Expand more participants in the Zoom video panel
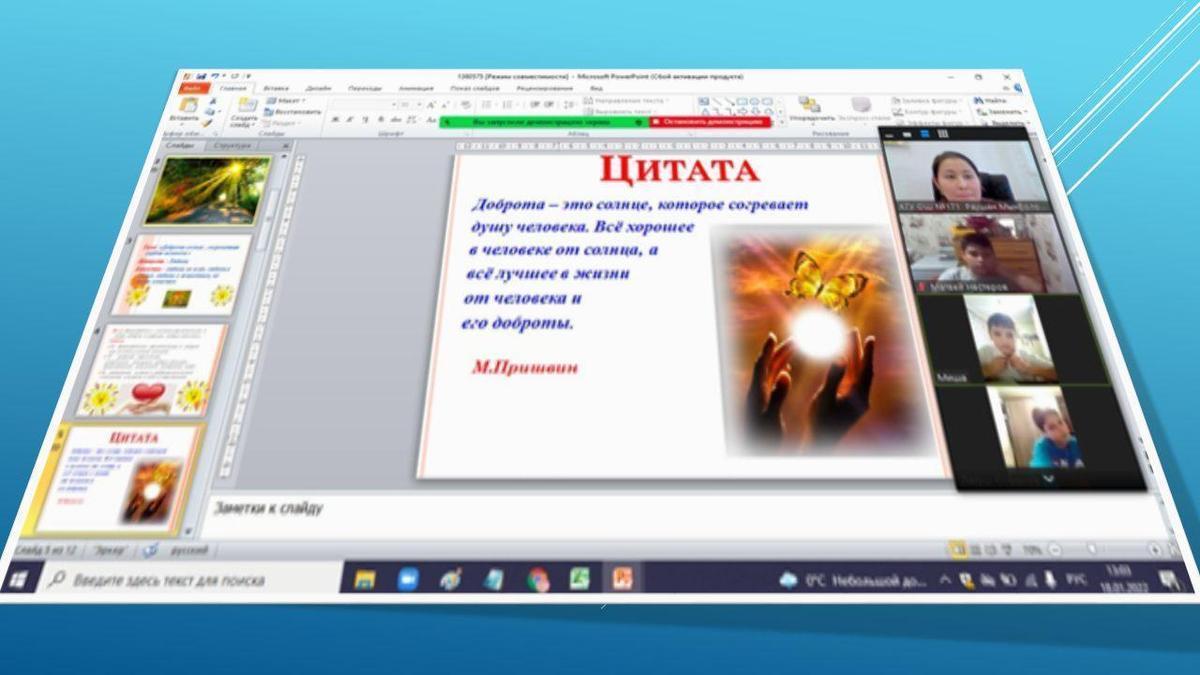Image resolution: width=1200 pixels, height=675 pixels. (1048, 480)
